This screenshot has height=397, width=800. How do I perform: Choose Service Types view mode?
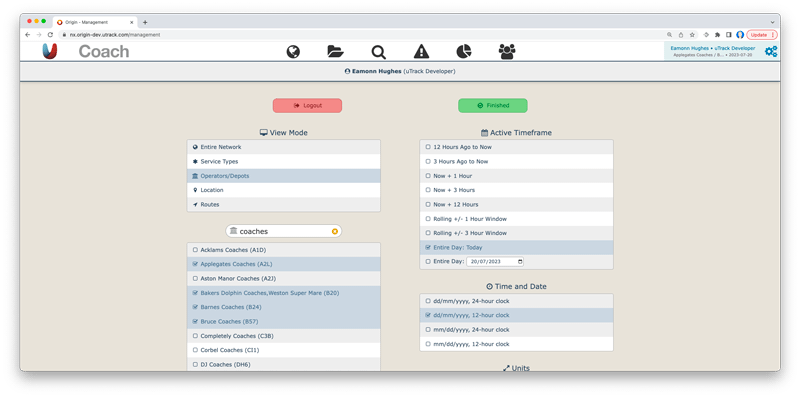283,161
